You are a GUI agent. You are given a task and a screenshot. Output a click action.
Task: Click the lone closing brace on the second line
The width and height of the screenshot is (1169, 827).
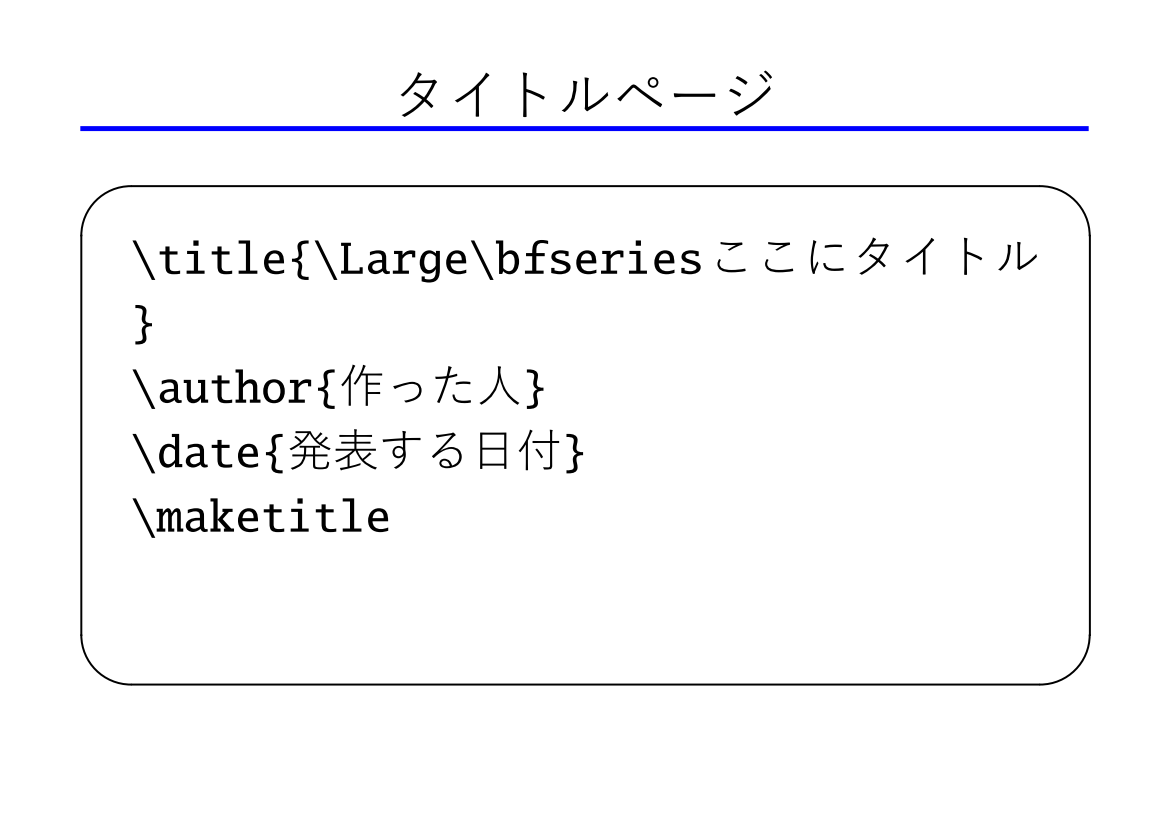coord(143,324)
